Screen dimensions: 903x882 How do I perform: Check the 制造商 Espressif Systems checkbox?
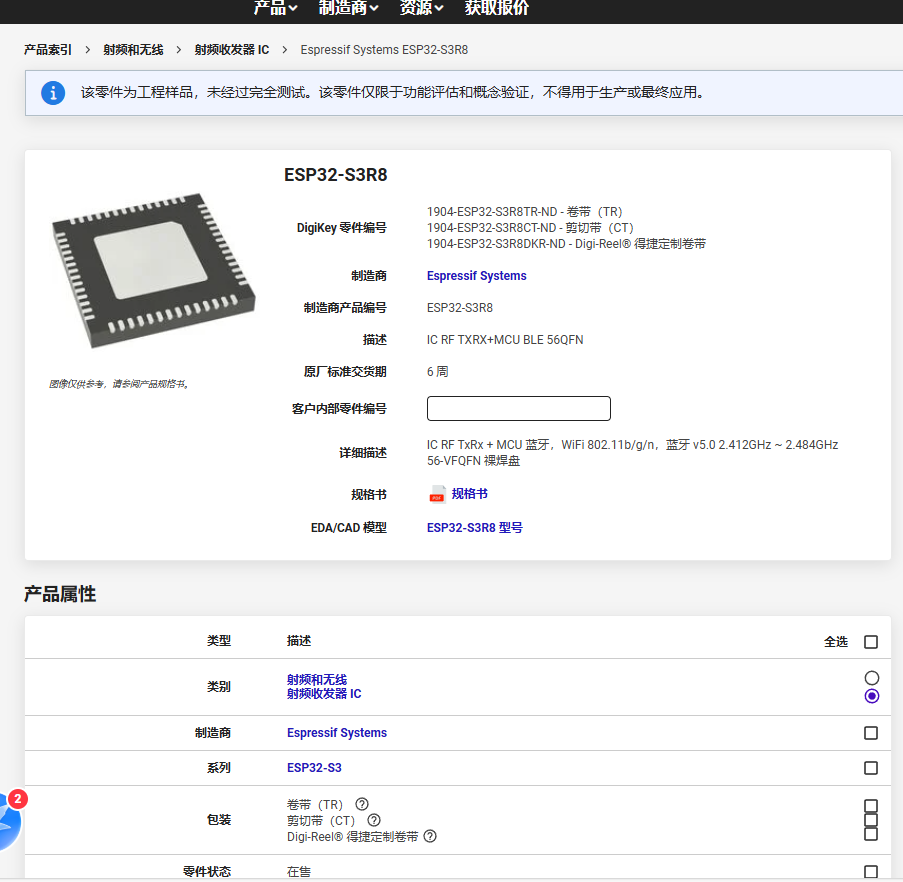point(871,733)
